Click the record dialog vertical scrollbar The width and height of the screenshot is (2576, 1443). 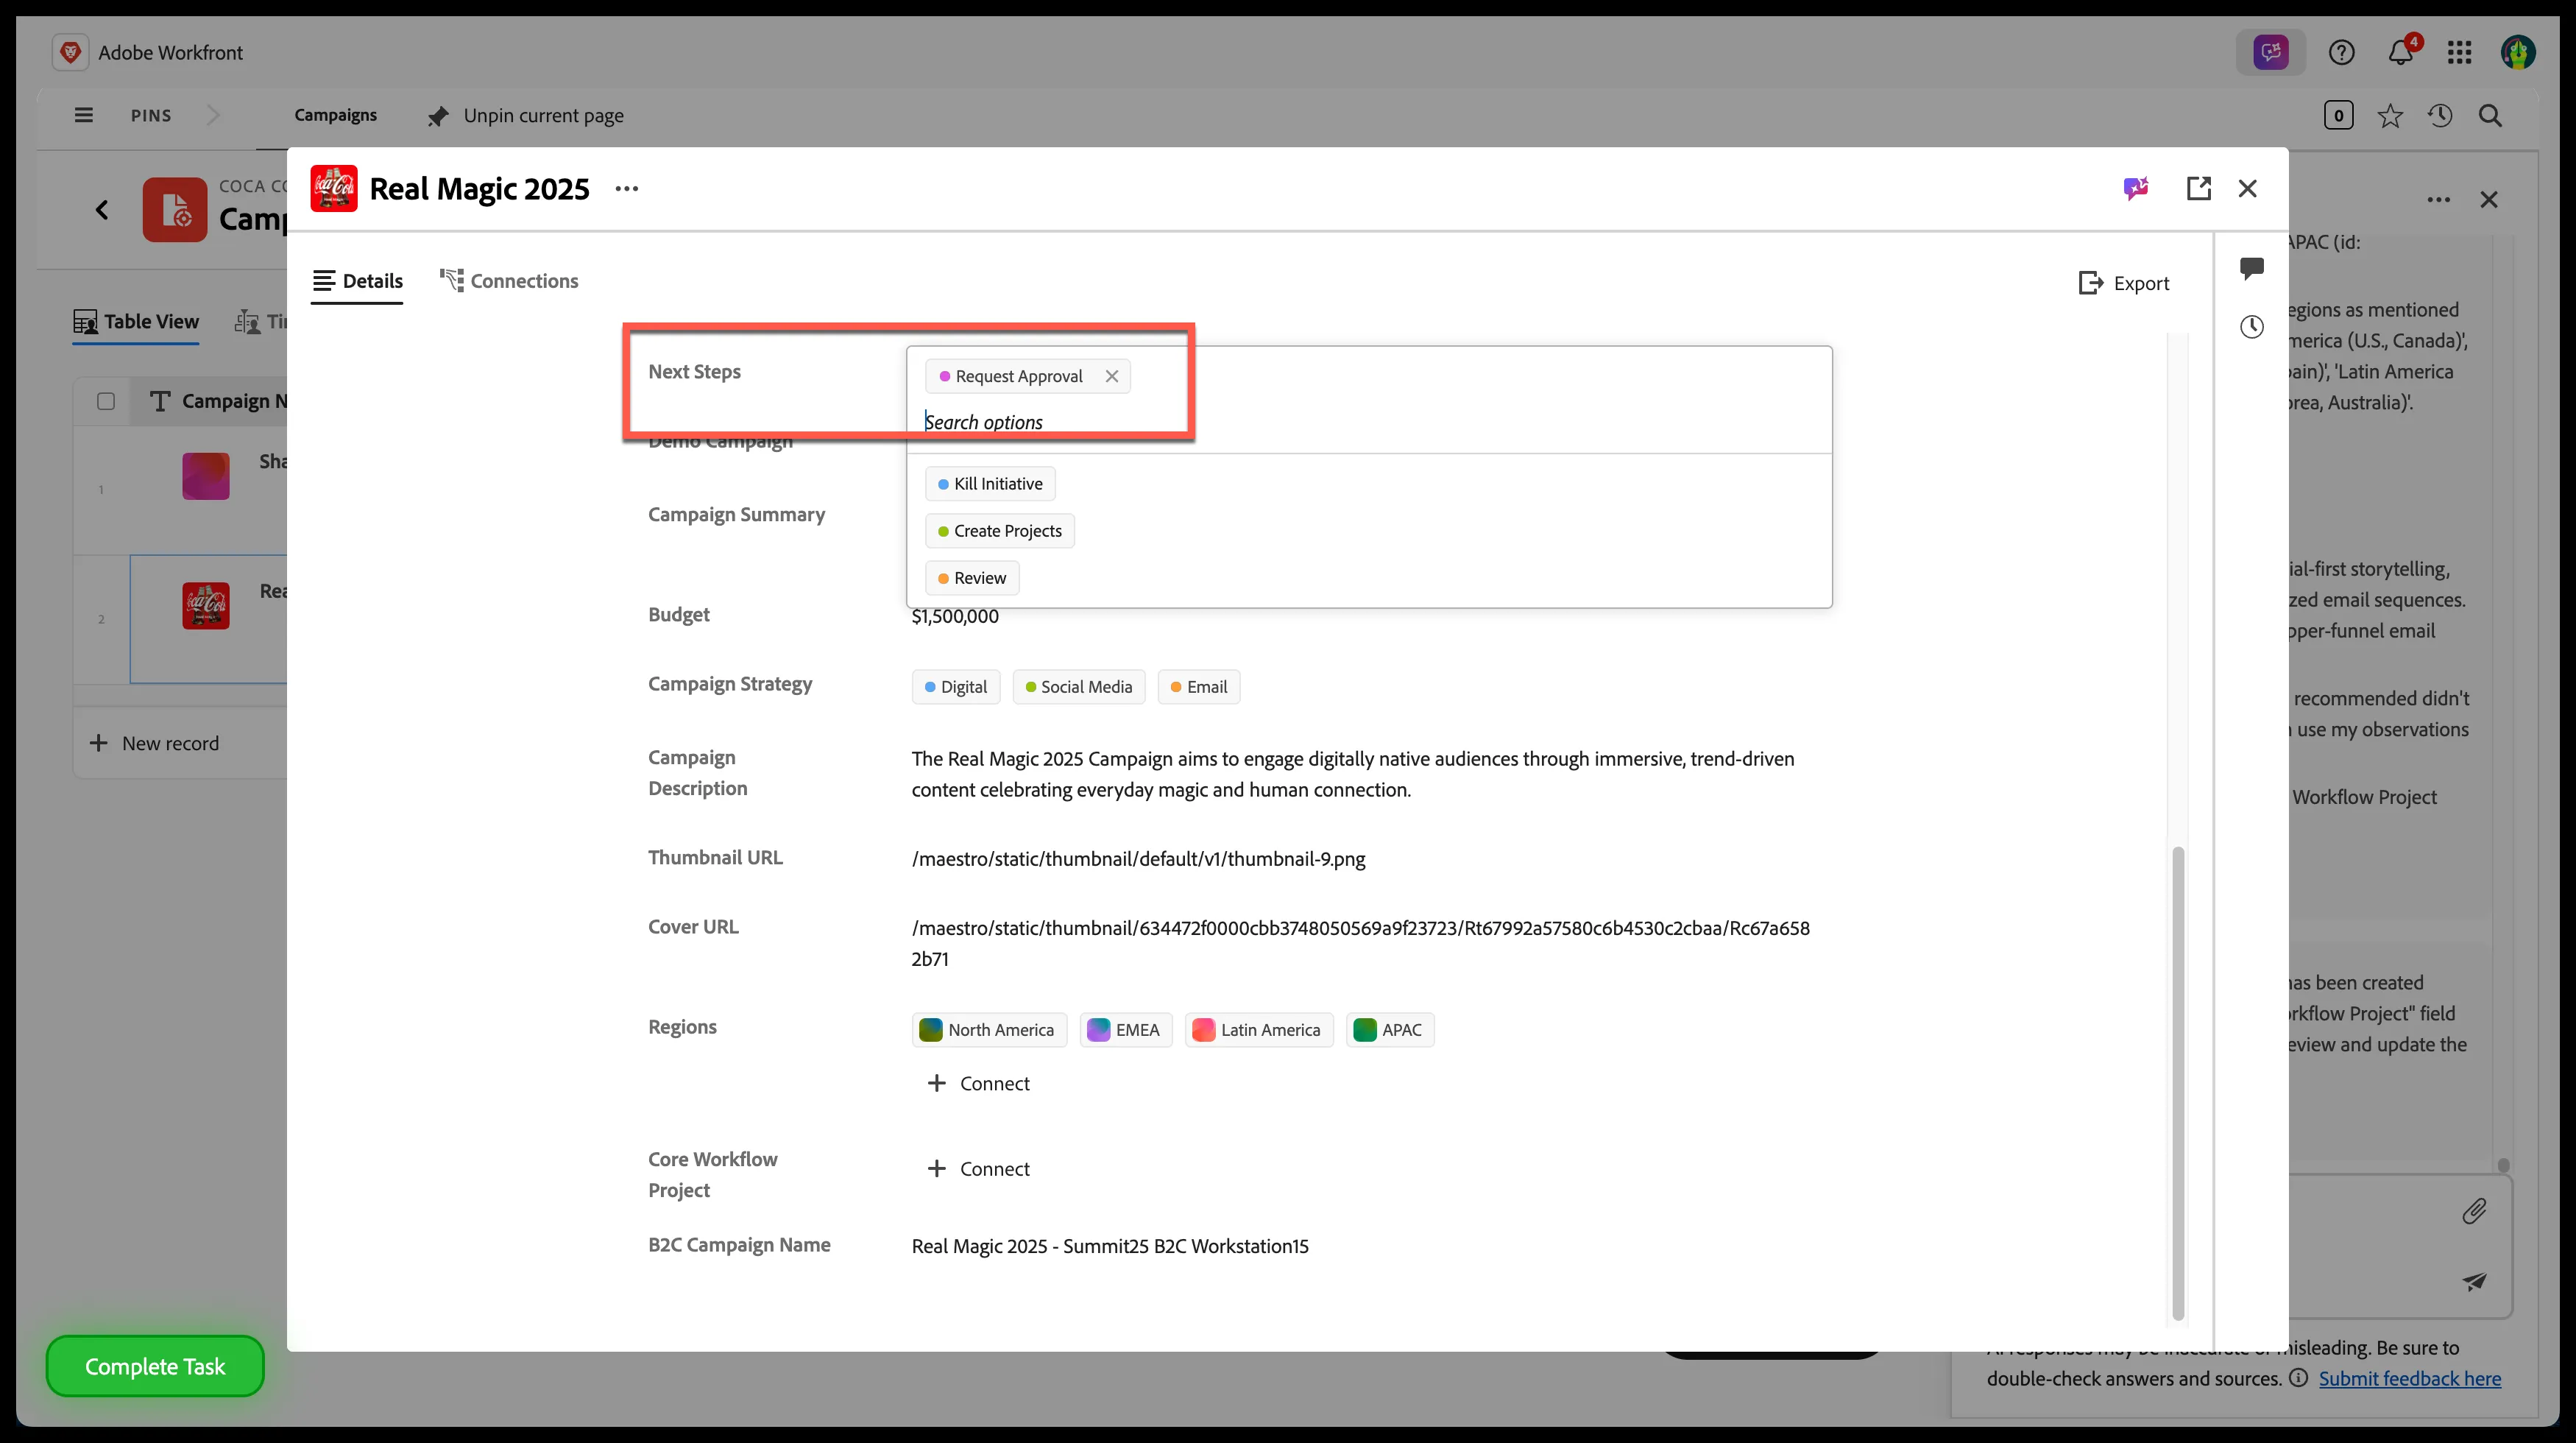(2178, 1083)
